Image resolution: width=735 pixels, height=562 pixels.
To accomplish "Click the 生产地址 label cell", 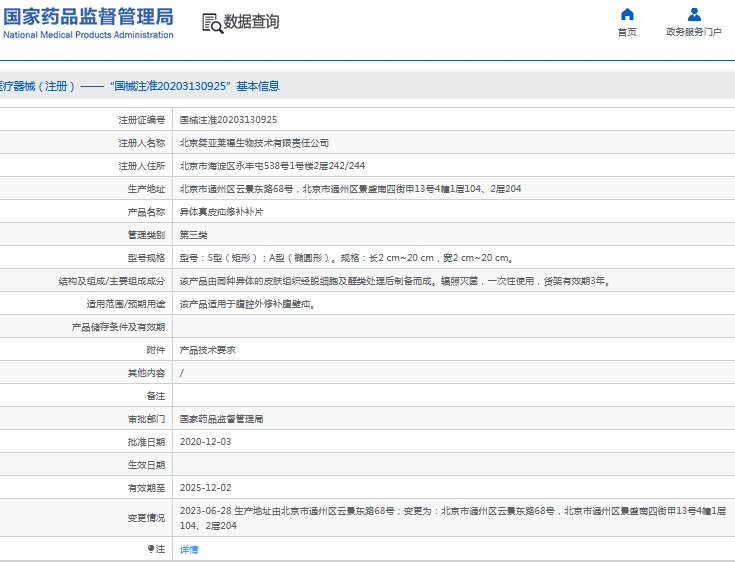I will point(146,189).
